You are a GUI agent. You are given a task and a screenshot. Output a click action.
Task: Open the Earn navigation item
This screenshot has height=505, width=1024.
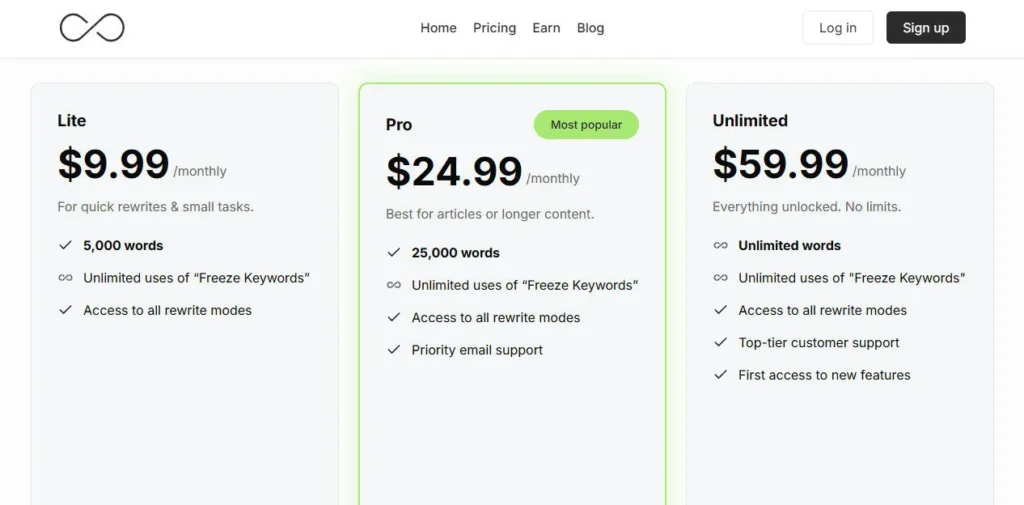(546, 28)
